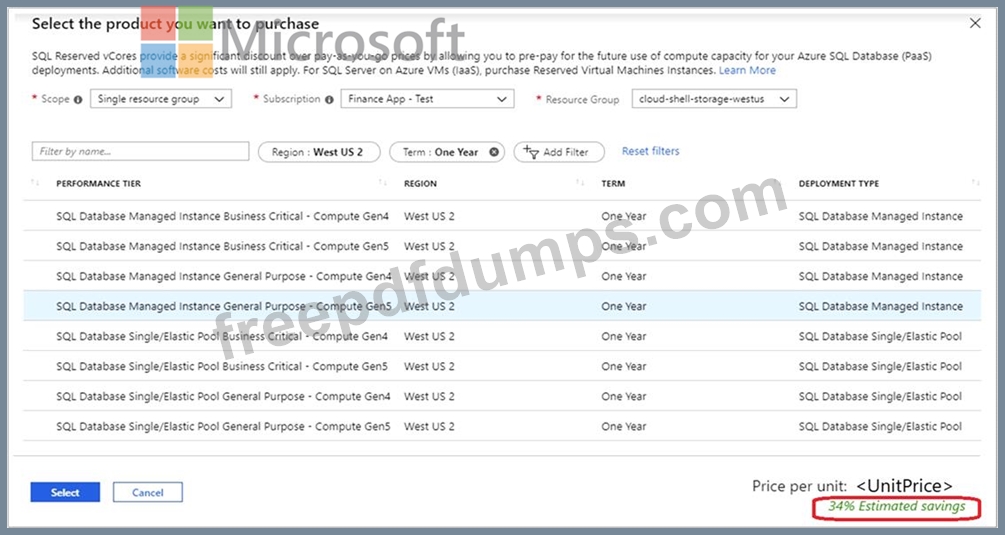Open the Scope dropdown

[x=160, y=99]
